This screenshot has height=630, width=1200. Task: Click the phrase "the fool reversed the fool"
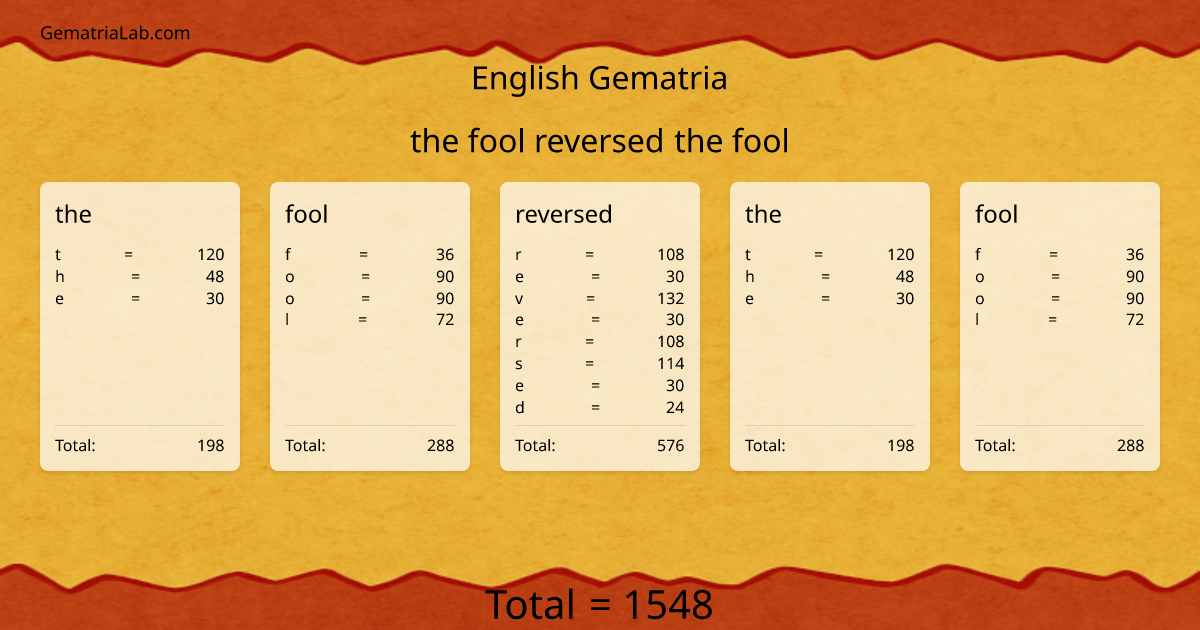[600, 141]
